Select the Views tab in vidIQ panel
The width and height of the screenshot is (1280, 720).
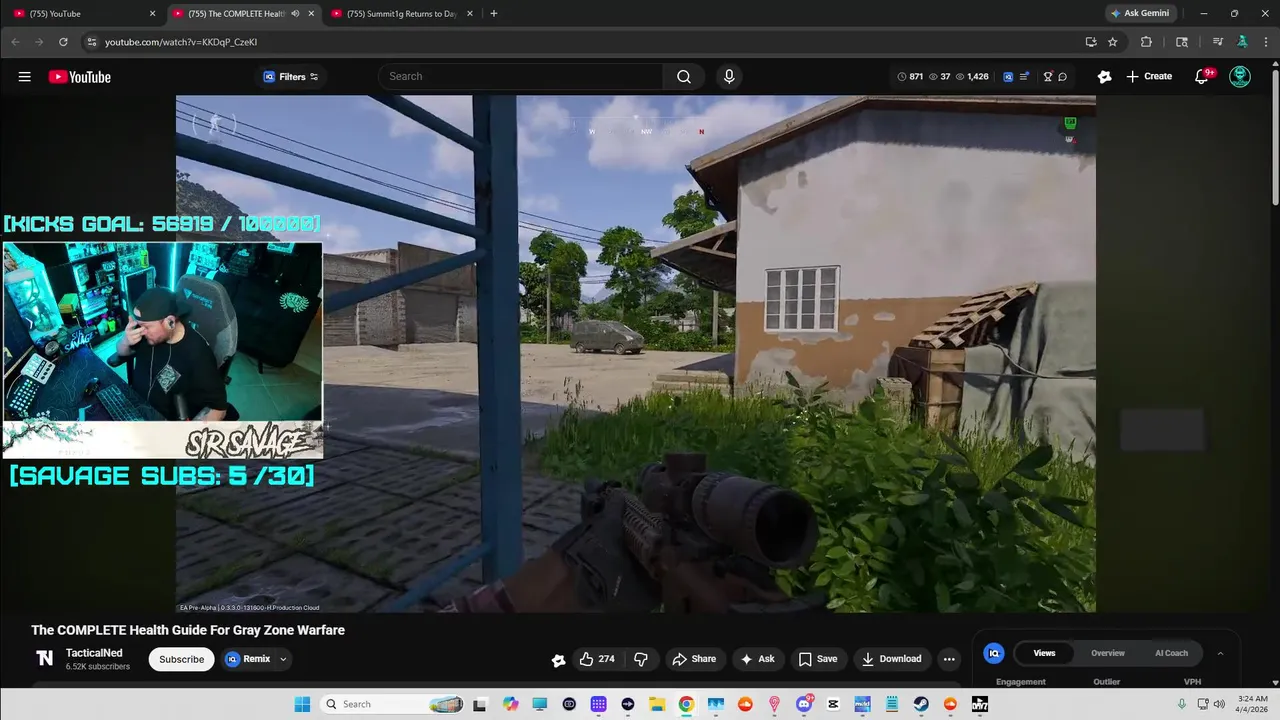click(x=1044, y=653)
